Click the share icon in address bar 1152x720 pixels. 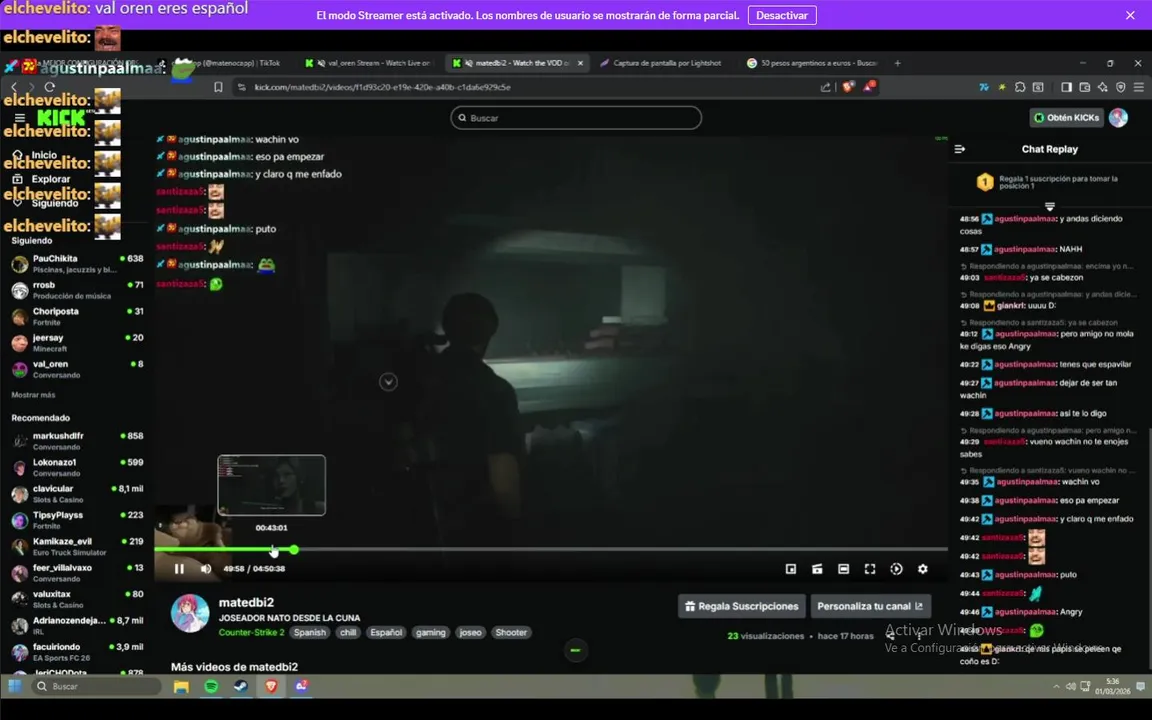825,87
